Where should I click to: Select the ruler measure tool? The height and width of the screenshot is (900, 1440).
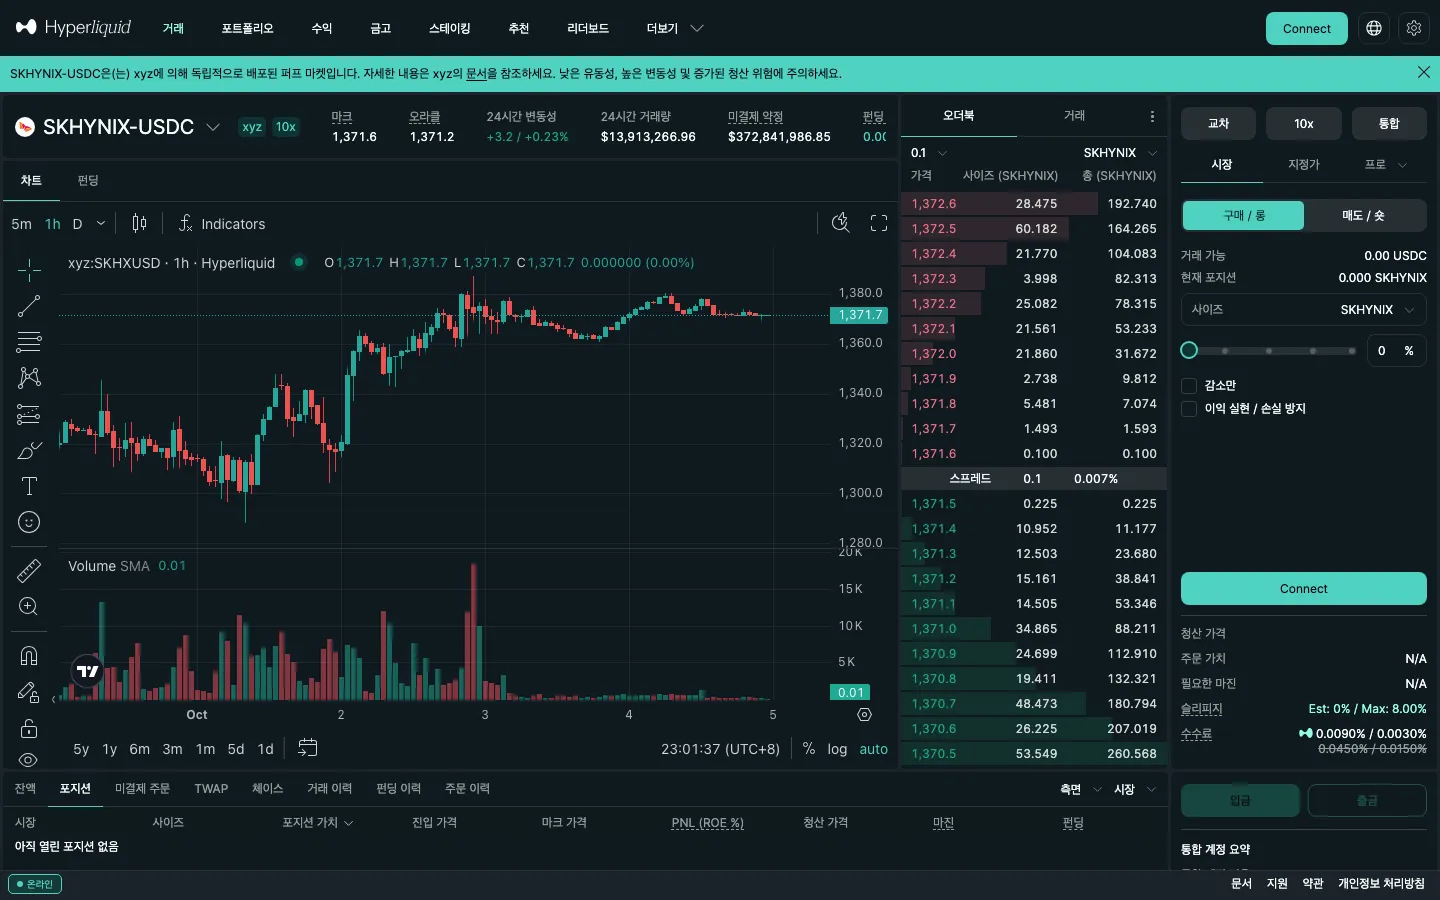point(29,571)
